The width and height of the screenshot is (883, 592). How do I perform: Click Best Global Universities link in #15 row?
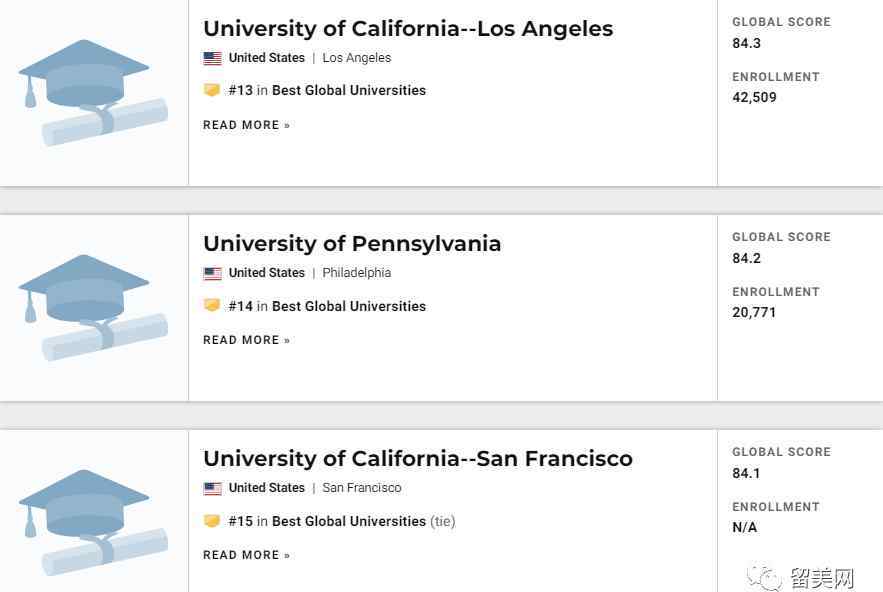(x=349, y=521)
